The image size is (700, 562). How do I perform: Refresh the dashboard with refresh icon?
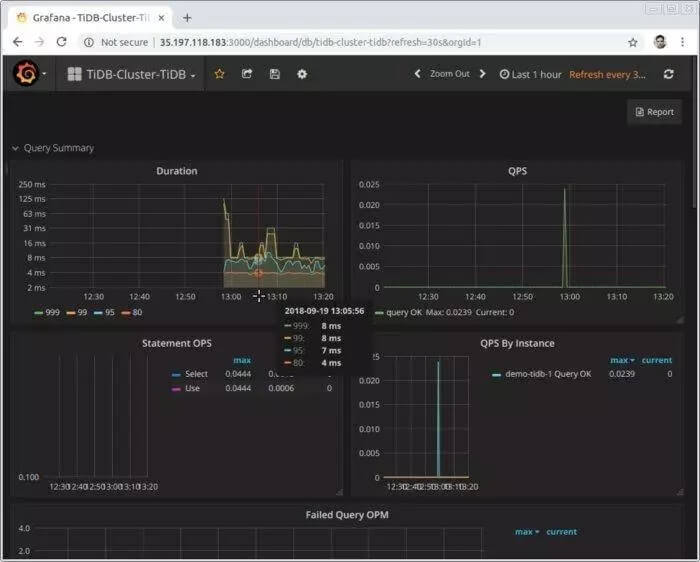tap(668, 74)
